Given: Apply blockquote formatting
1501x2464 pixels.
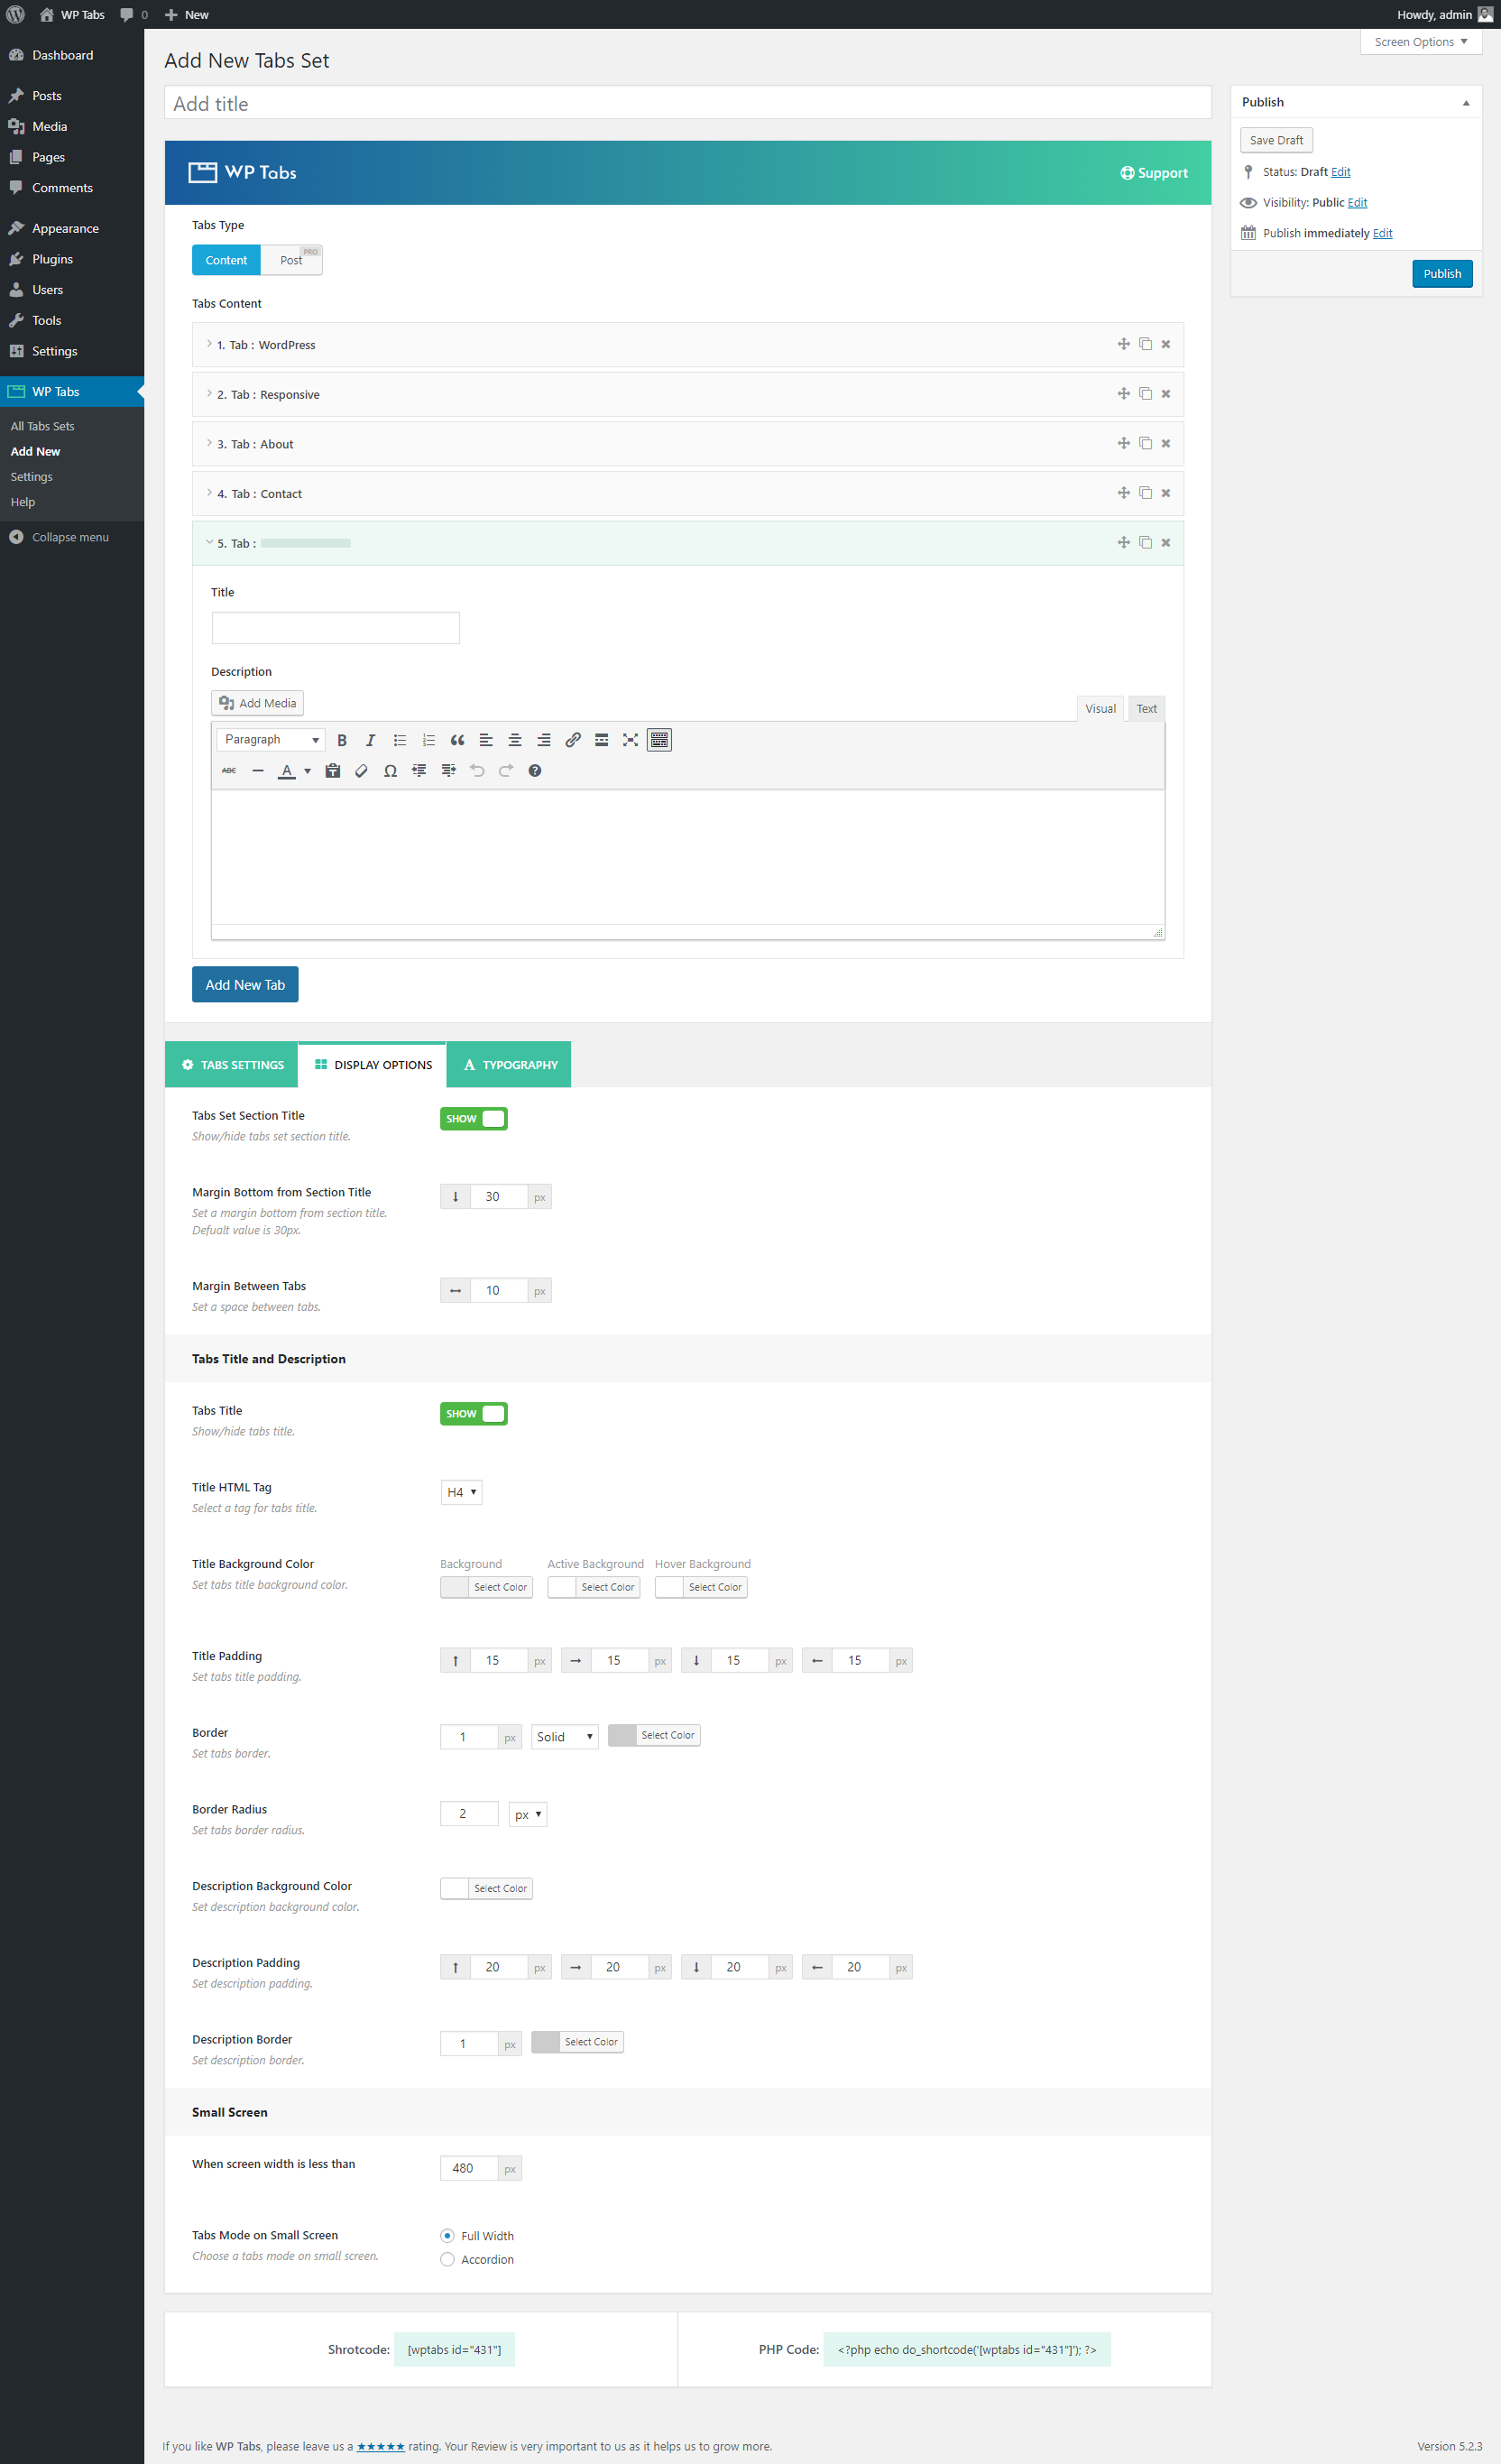Looking at the screenshot, I should click(457, 740).
